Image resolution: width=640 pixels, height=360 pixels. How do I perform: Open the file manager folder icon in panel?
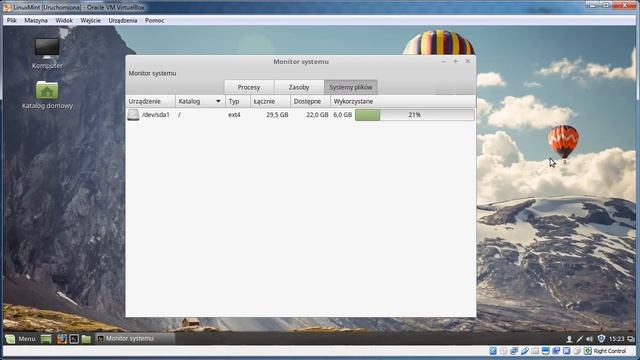(86, 339)
